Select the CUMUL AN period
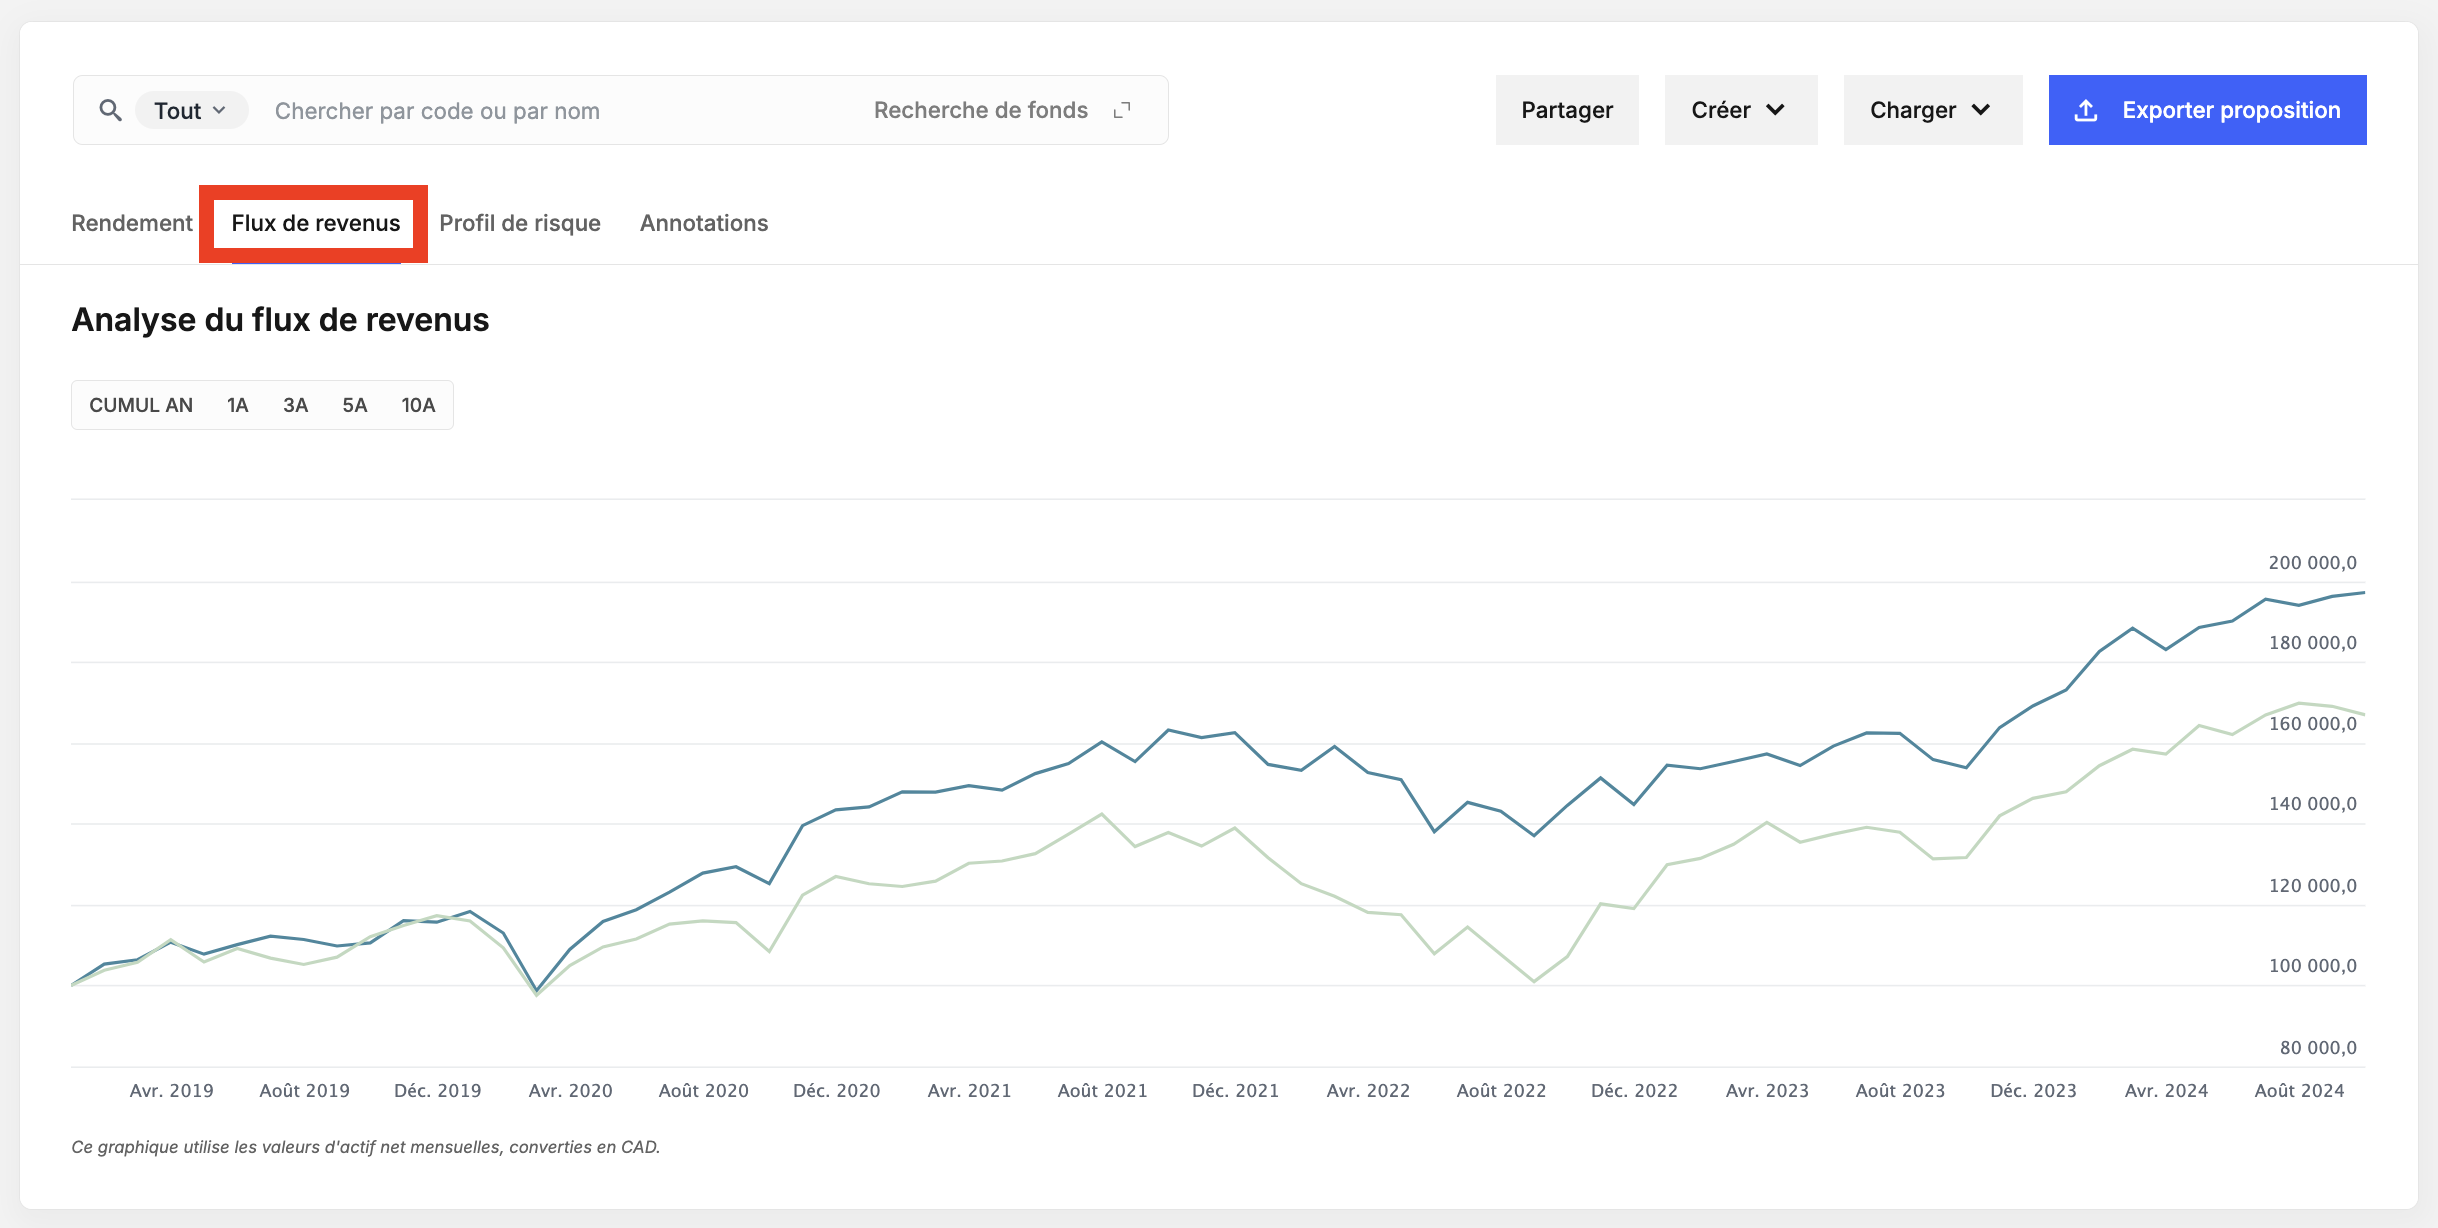The image size is (2438, 1228). click(141, 405)
